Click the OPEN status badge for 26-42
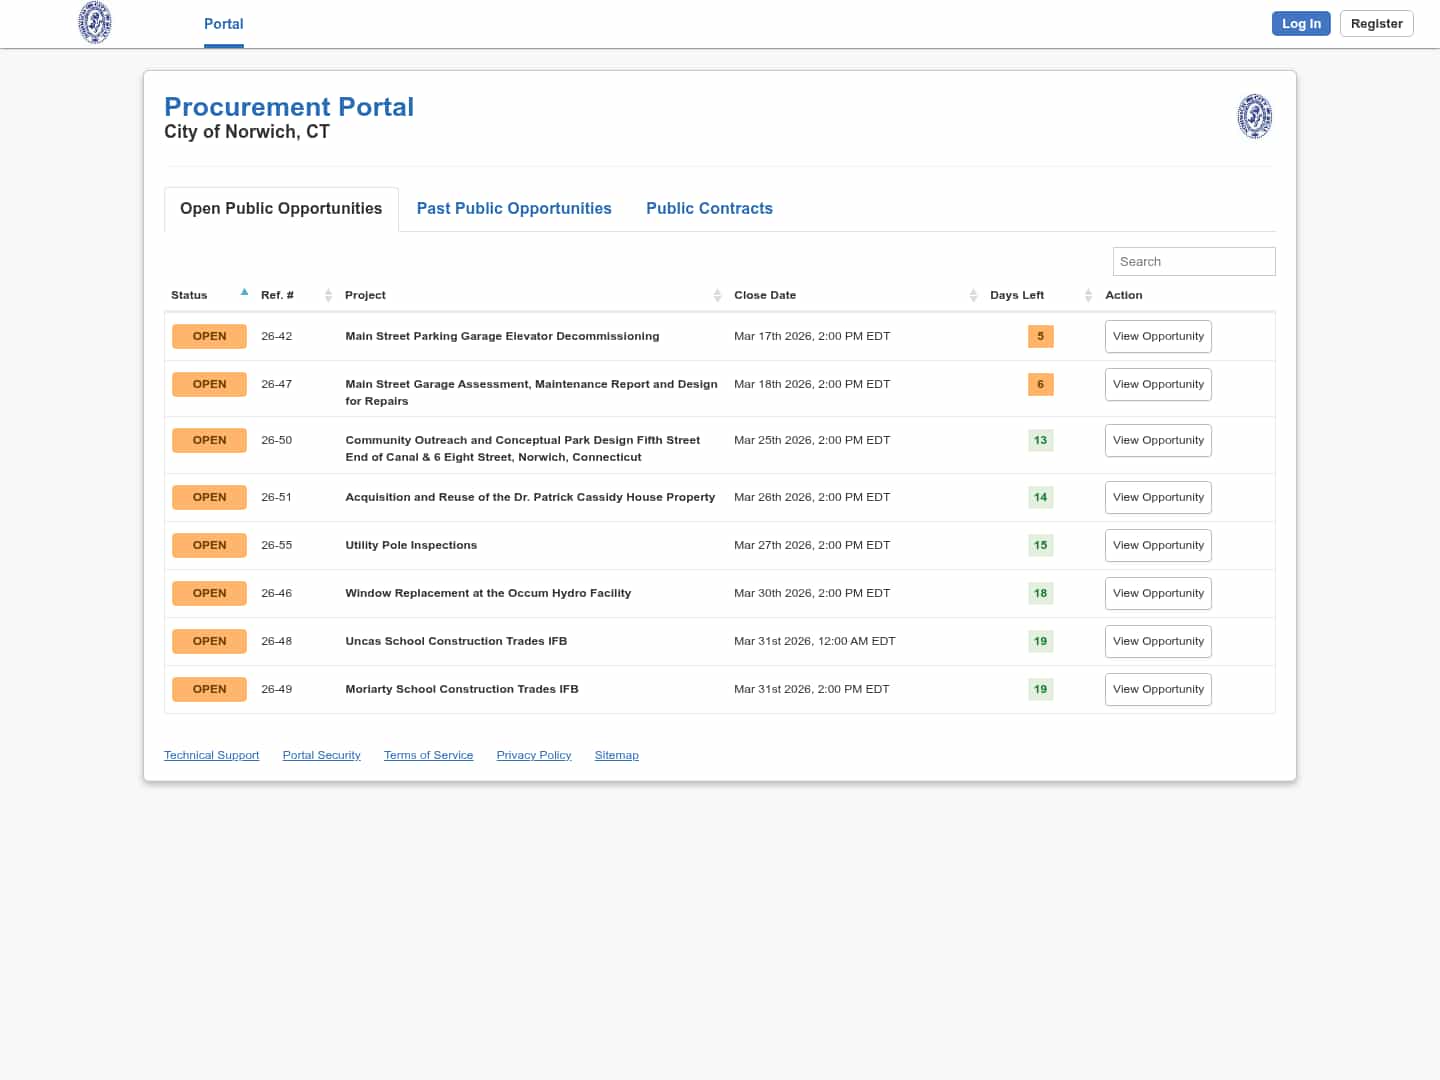The height and width of the screenshot is (1080, 1440). 209,337
